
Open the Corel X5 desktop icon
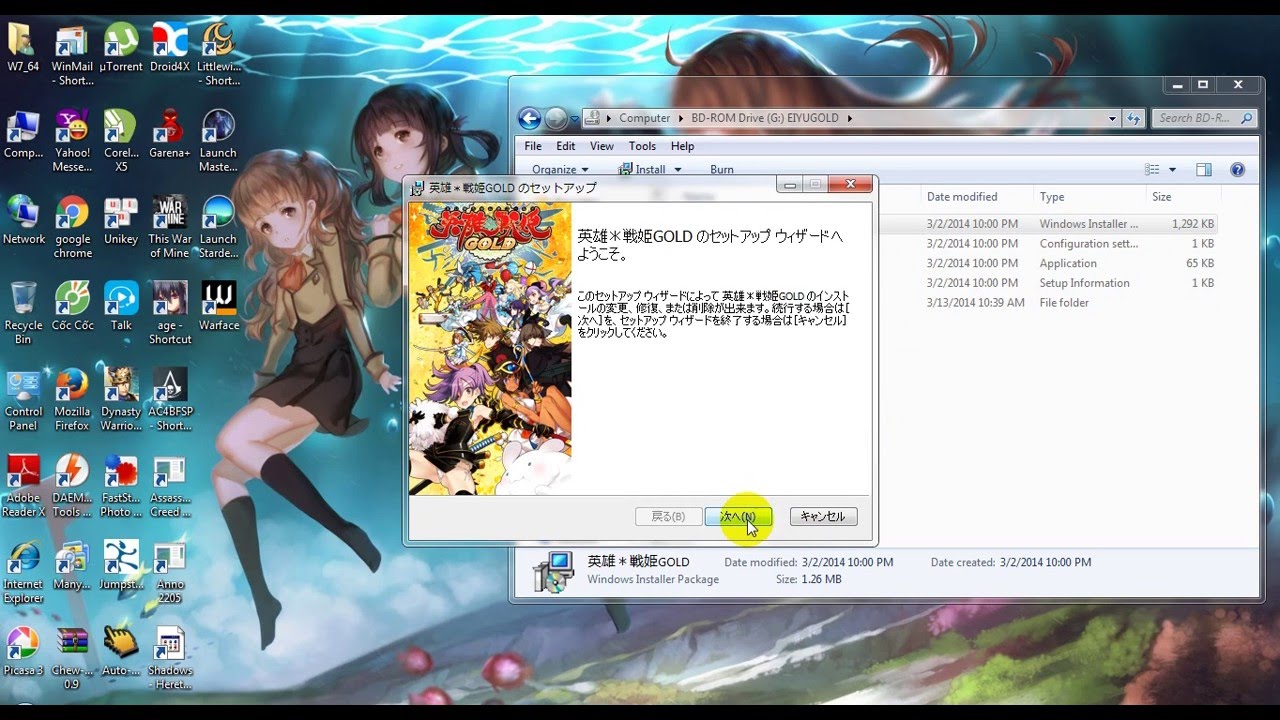pyautogui.click(x=121, y=142)
